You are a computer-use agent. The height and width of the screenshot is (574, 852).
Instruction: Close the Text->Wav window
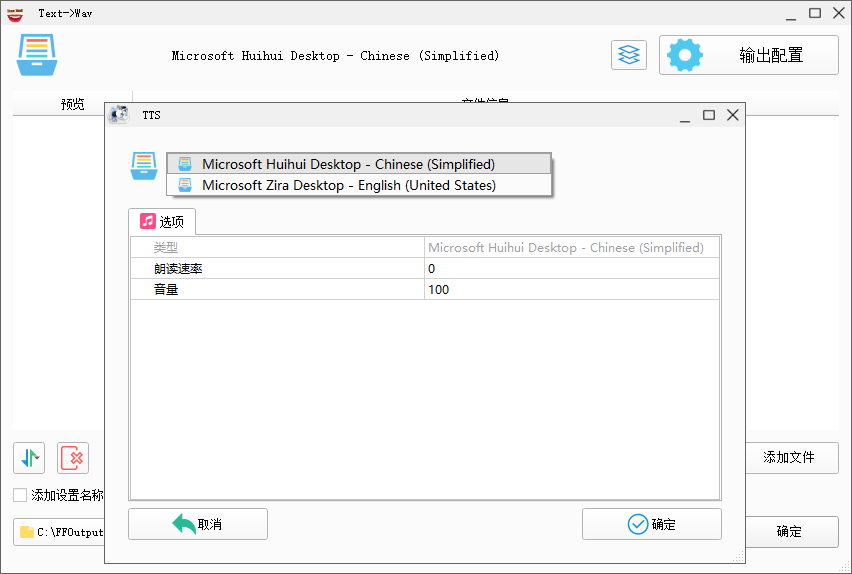(838, 13)
